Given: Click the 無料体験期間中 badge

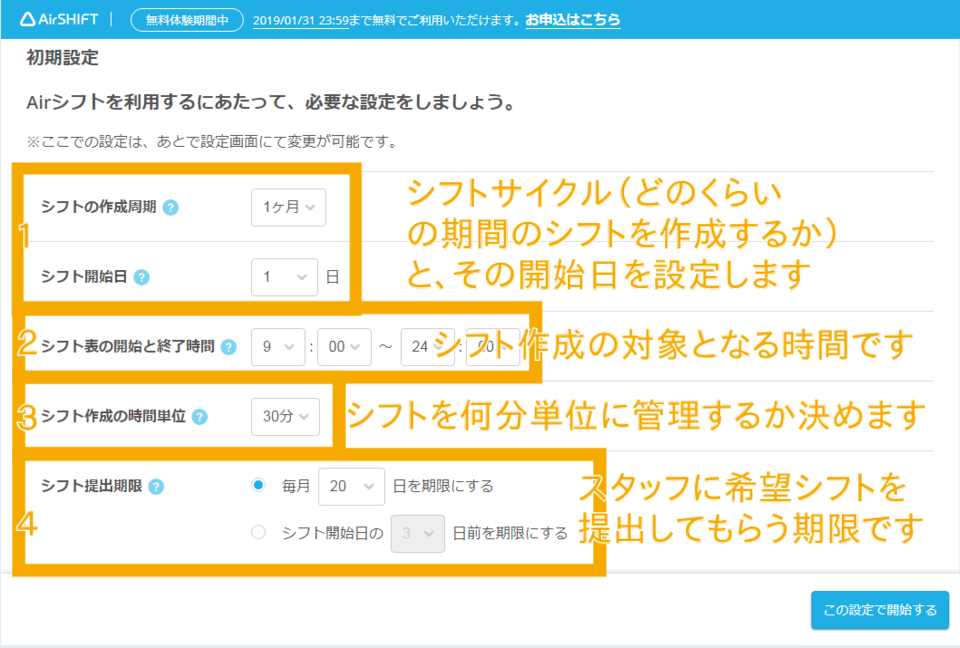Looking at the screenshot, I should click(x=187, y=20).
